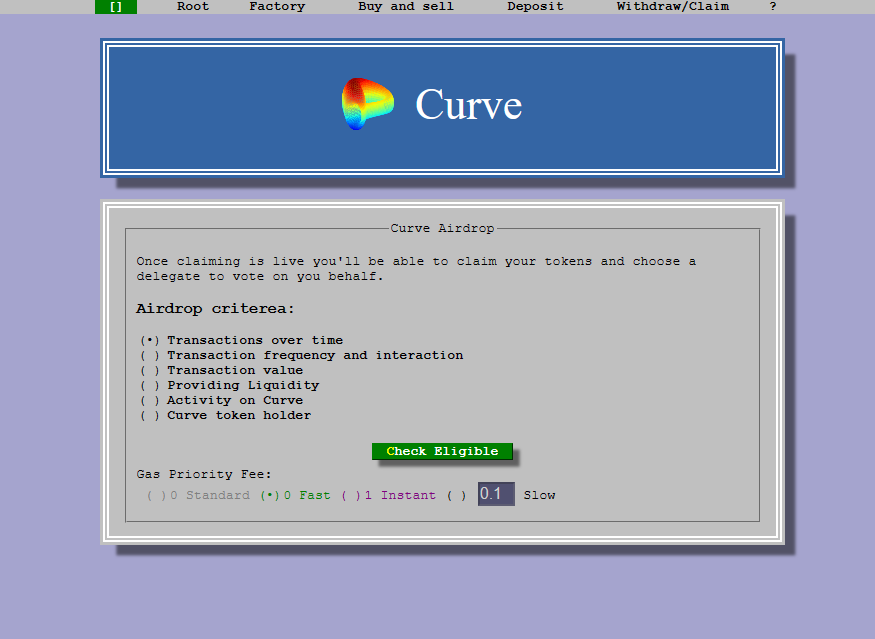This screenshot has width=875, height=639.
Task: Click the Curve rainbow logo
Action: [368, 104]
